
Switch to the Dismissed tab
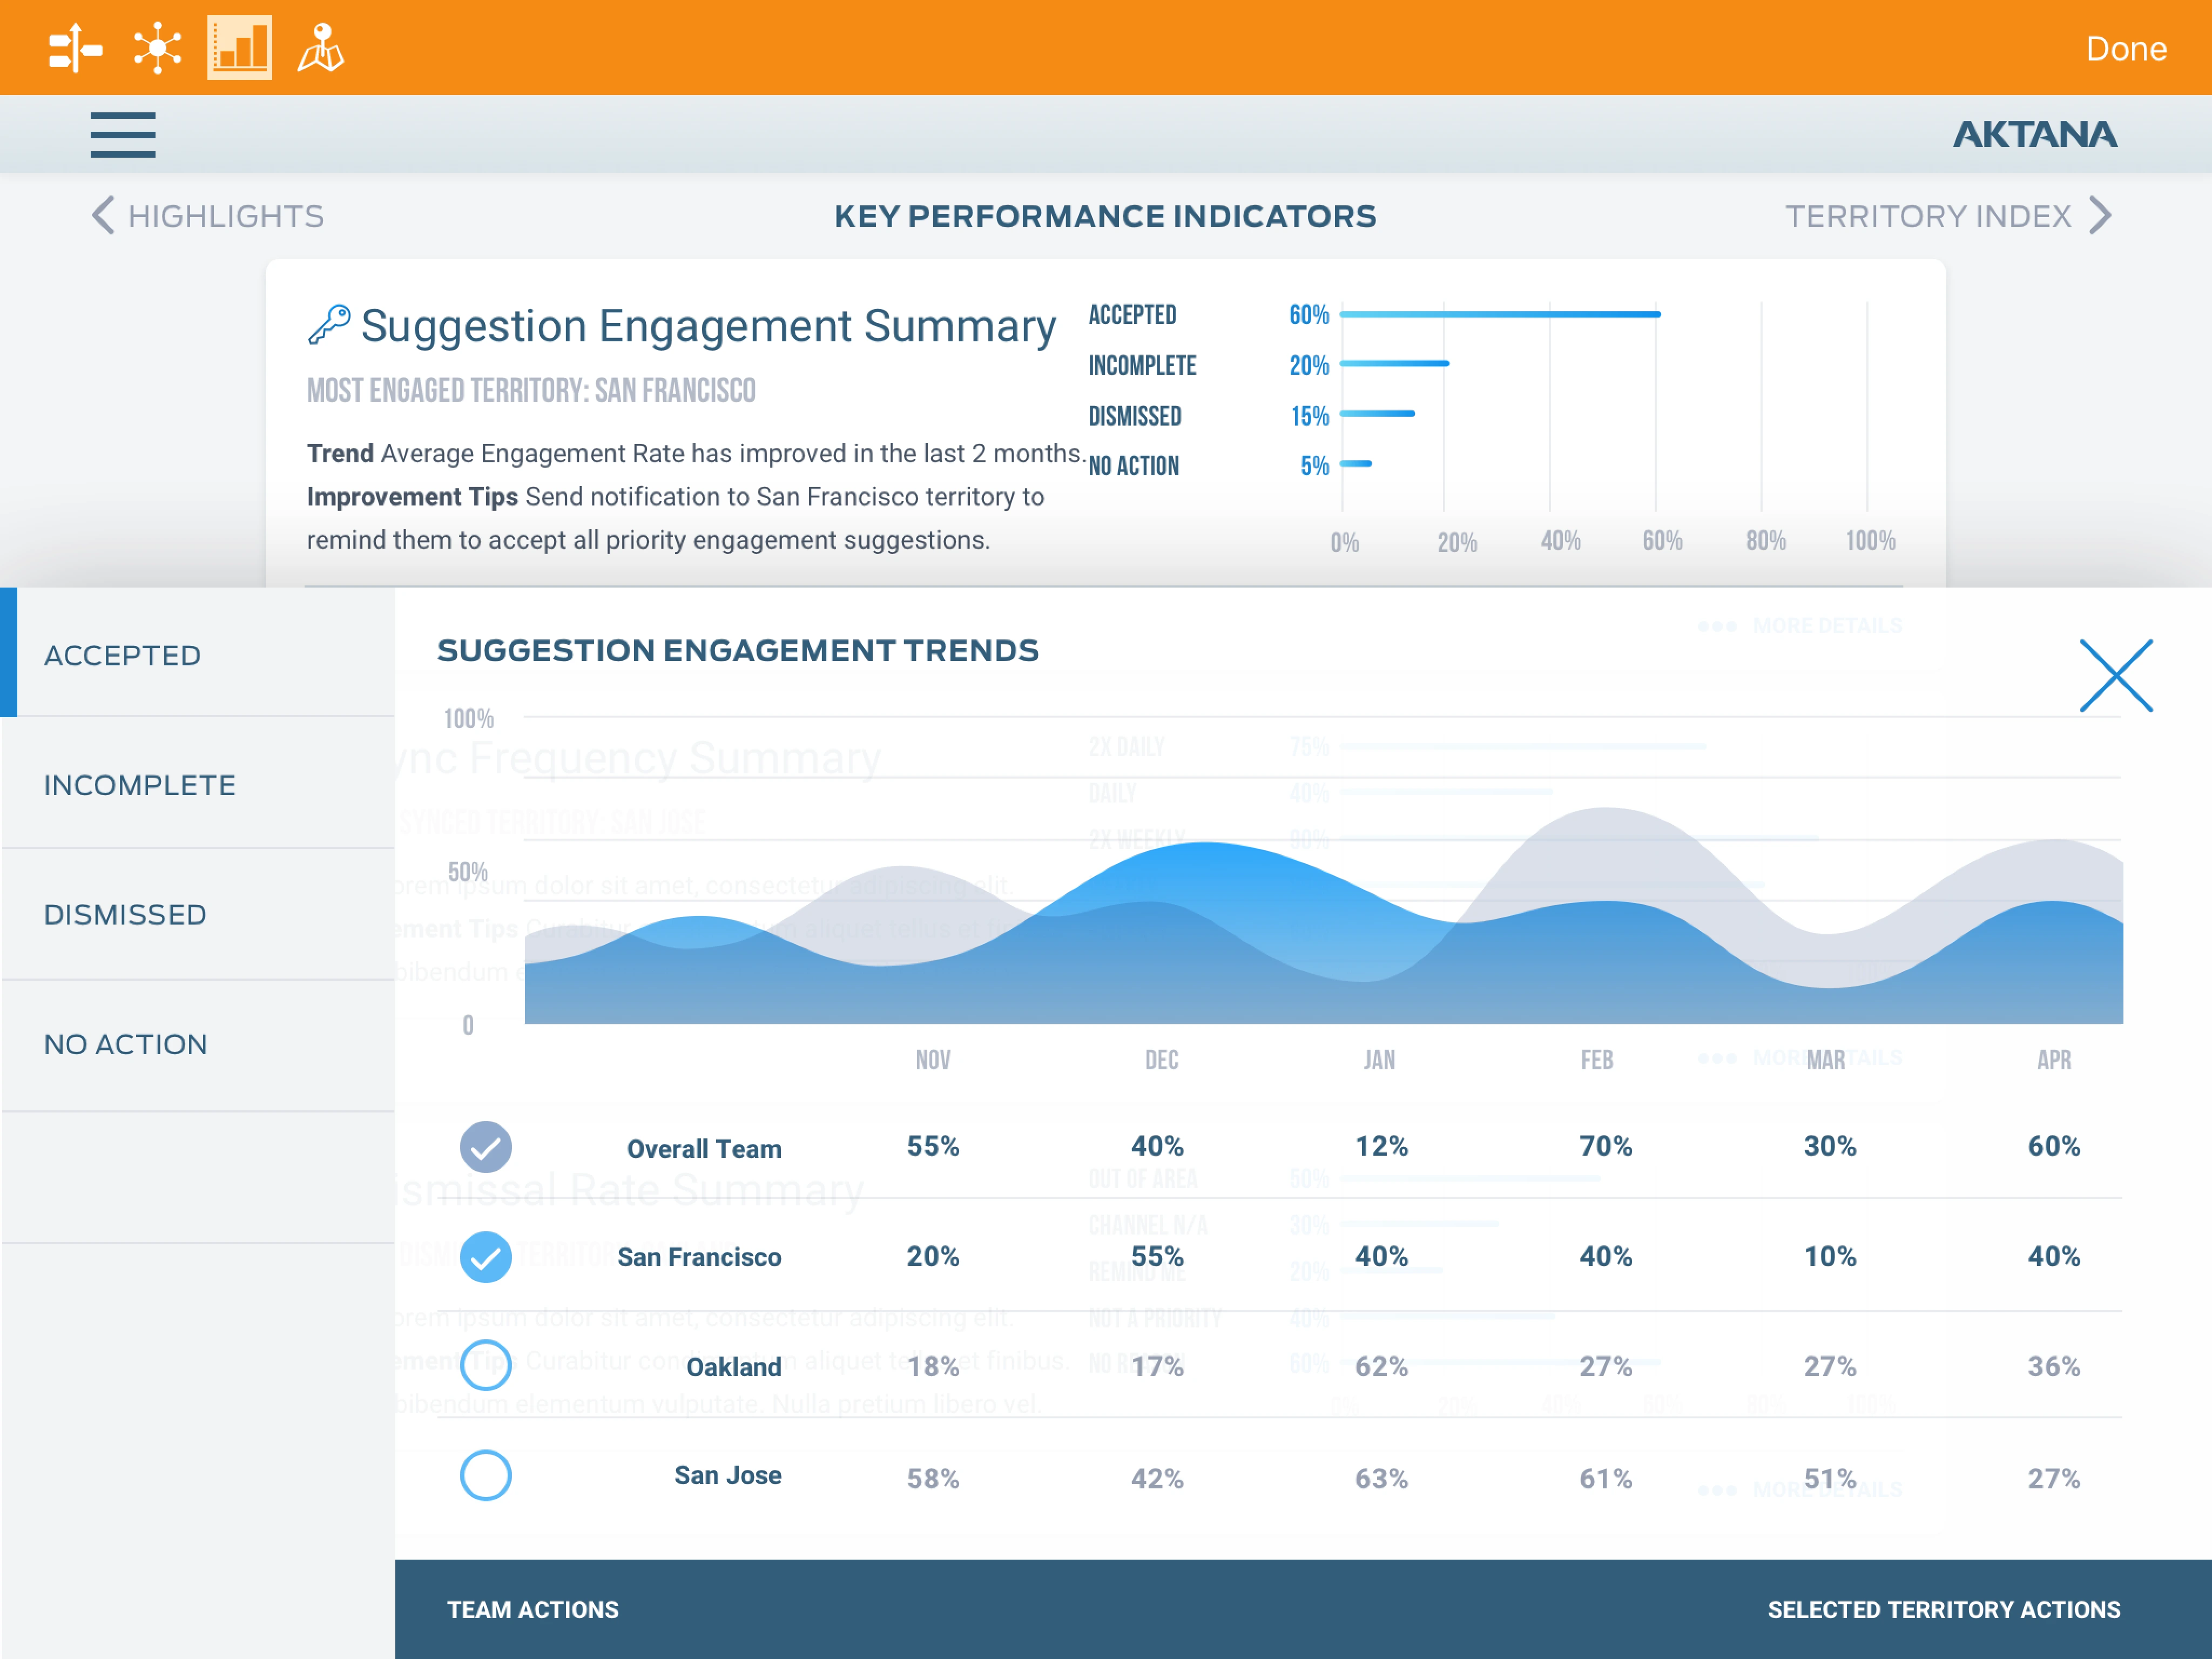(125, 915)
